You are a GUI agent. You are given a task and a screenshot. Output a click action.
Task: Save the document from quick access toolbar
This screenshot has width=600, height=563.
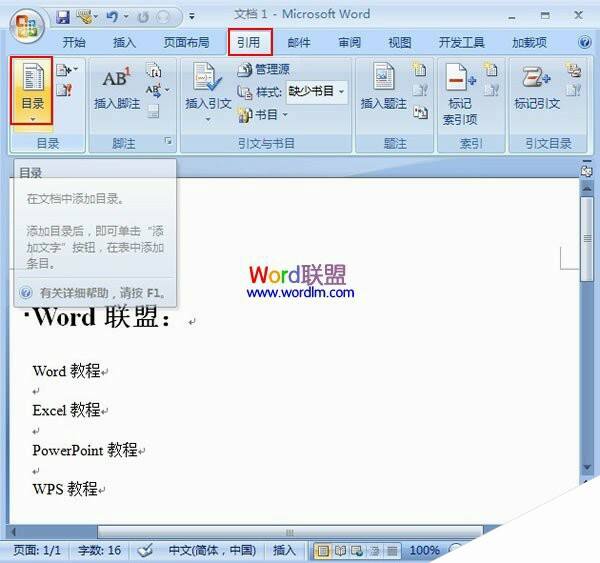coord(63,17)
